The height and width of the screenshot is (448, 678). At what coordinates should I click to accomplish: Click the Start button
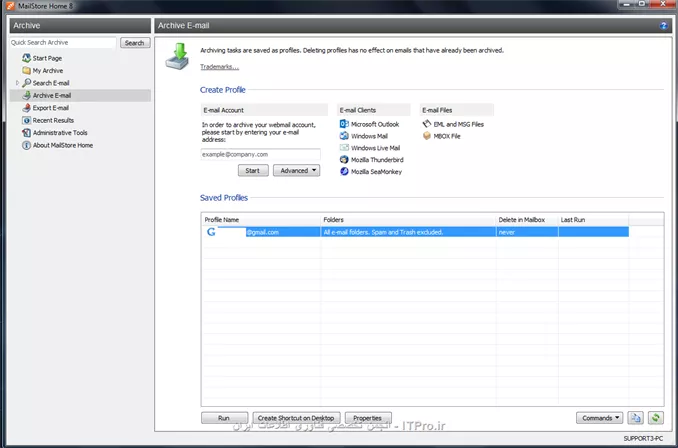pos(253,170)
